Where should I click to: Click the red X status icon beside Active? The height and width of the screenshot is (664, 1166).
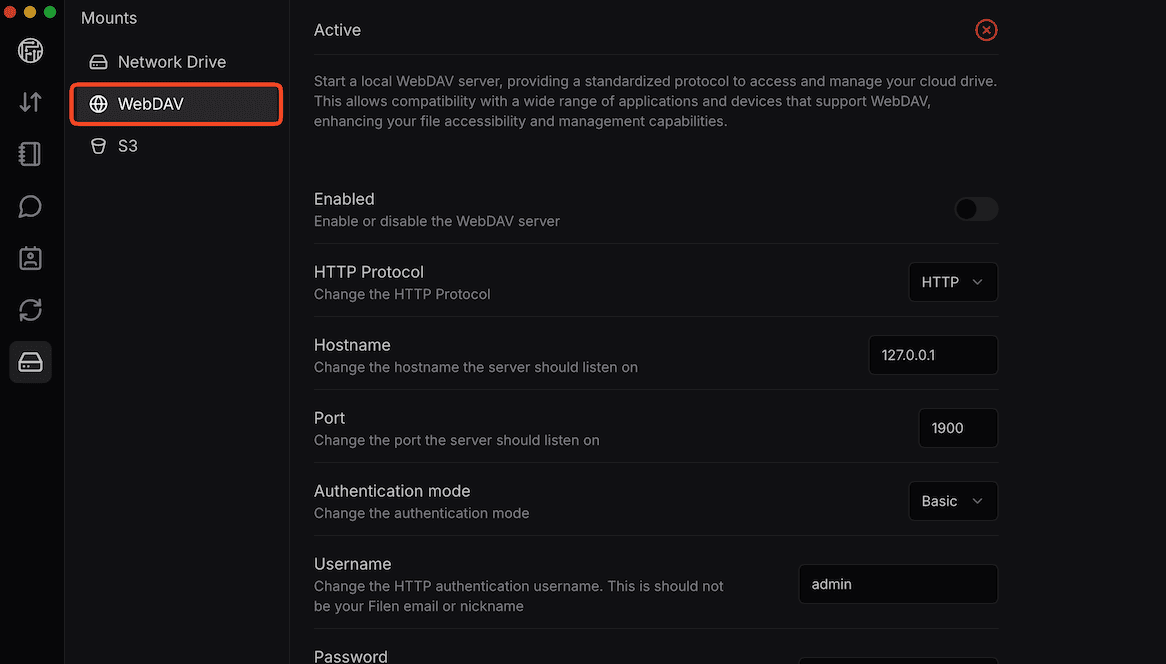(x=986, y=30)
